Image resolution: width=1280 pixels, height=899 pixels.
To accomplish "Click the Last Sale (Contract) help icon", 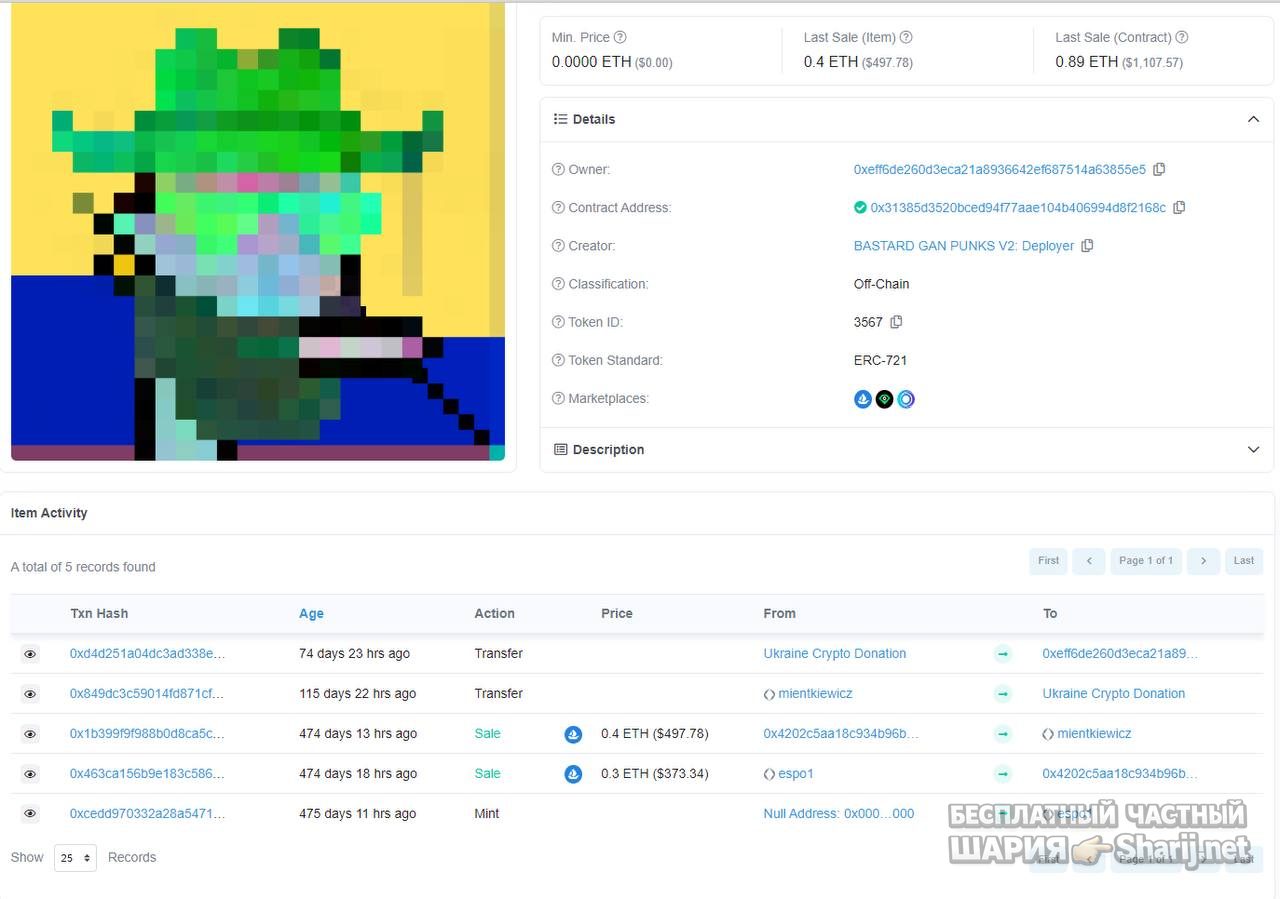I will pyautogui.click(x=1182, y=37).
